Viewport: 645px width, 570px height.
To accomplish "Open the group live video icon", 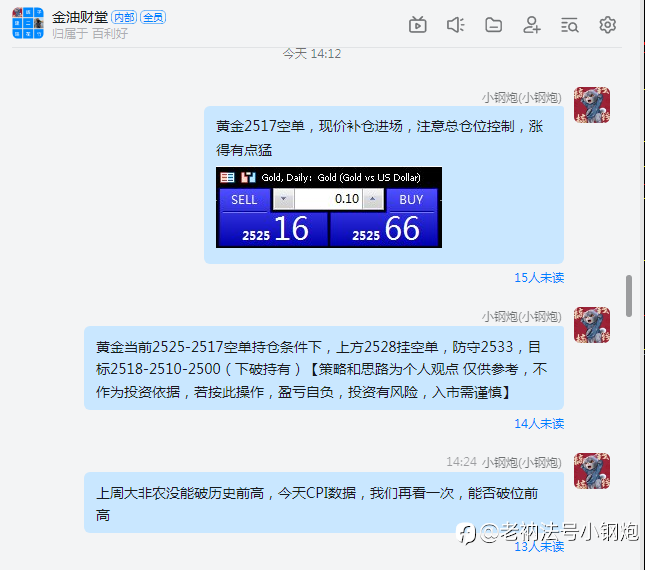I will tap(418, 25).
